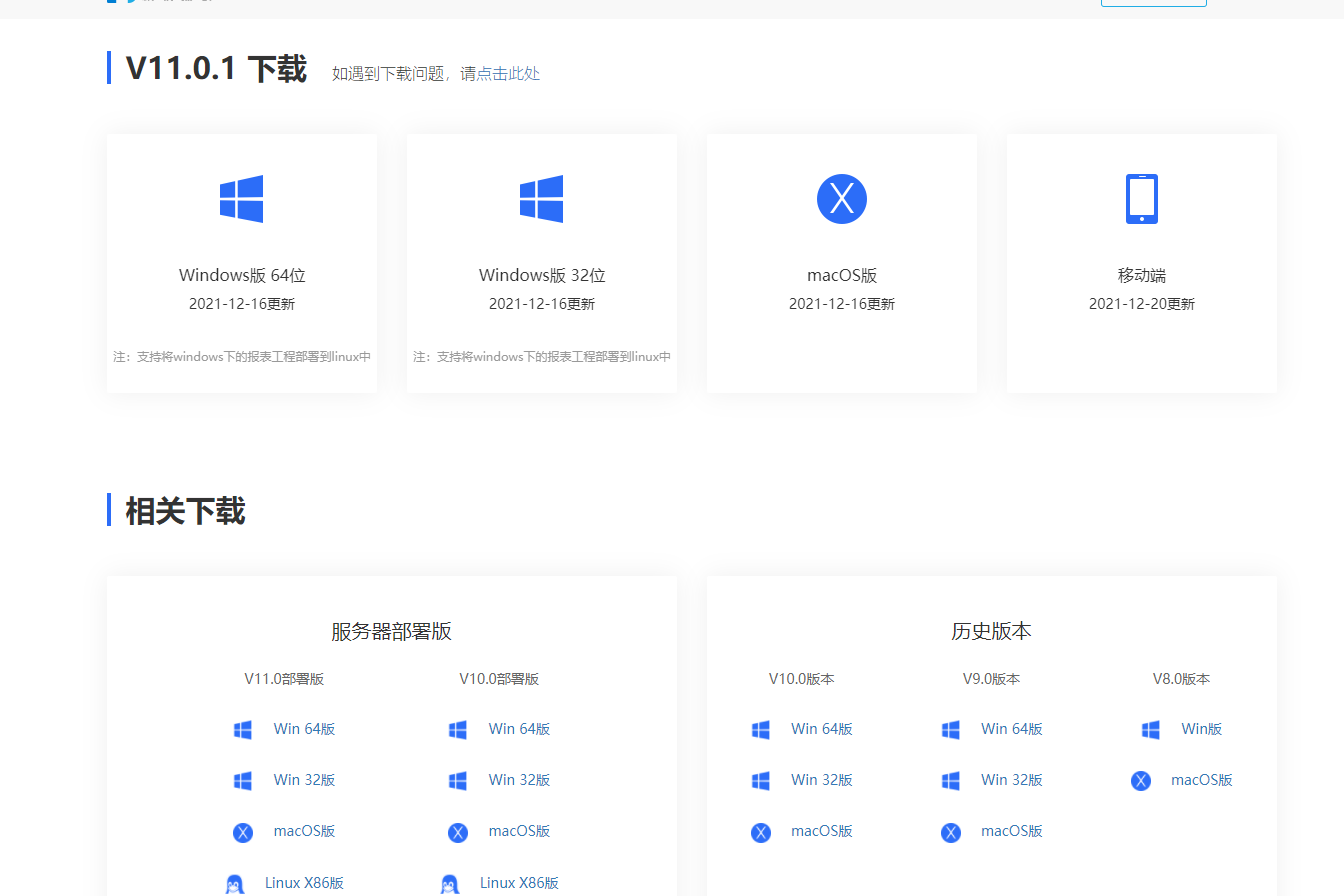1344x896 pixels.
Task: Click the macOS X icon on macOS版 card
Action: click(x=841, y=198)
